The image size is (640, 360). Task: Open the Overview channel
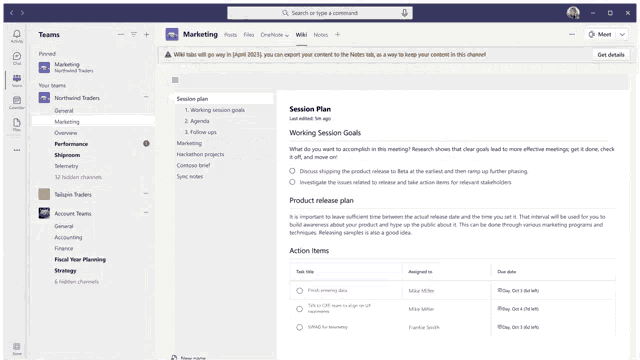65,133
